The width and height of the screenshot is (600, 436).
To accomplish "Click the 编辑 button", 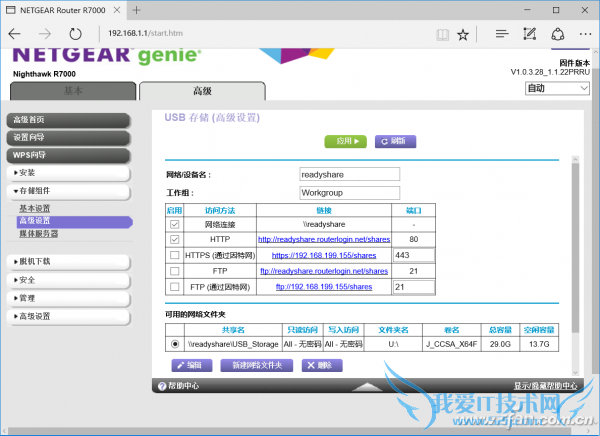I will click(192, 365).
